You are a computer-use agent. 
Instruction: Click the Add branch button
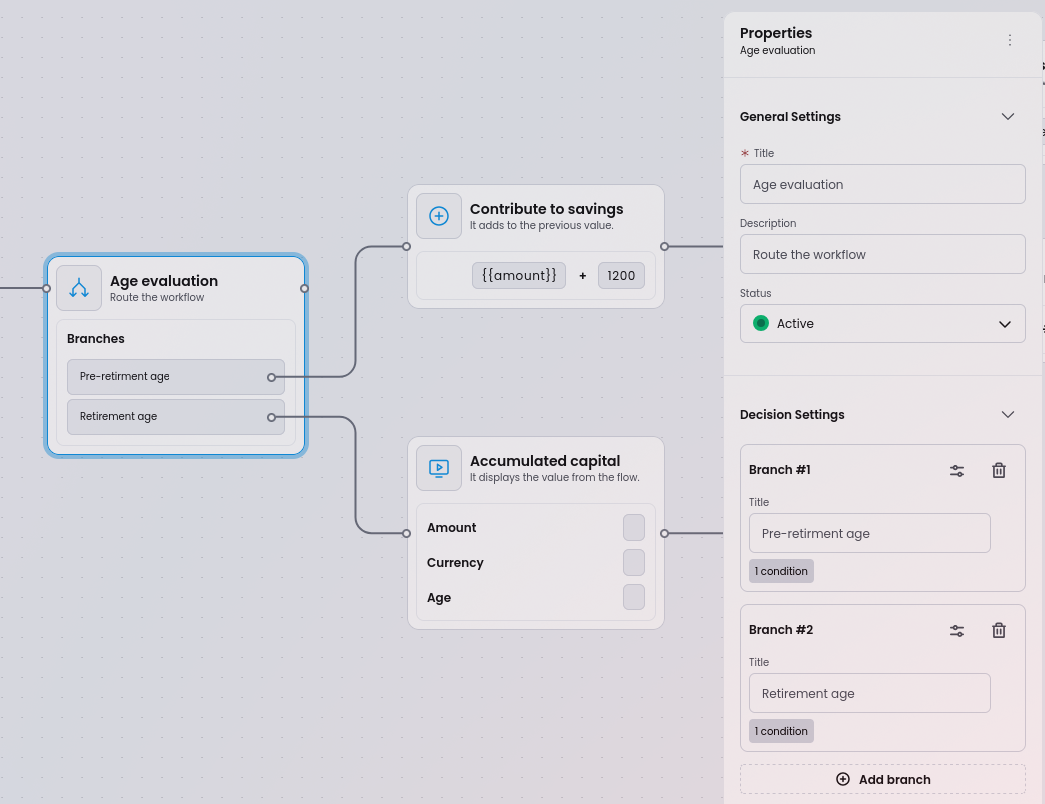pyautogui.click(x=882, y=779)
